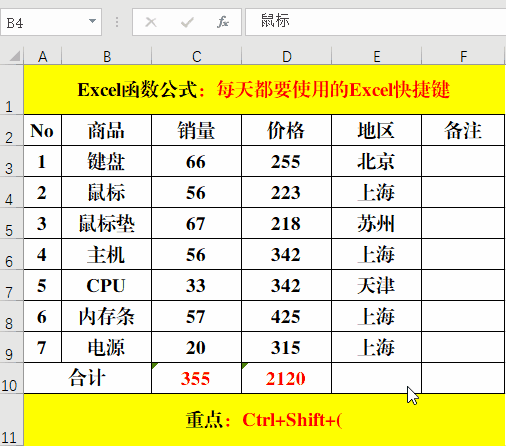The image size is (506, 446).
Task: Click the title cell 'Excel函数公式'
Action: 264,90
